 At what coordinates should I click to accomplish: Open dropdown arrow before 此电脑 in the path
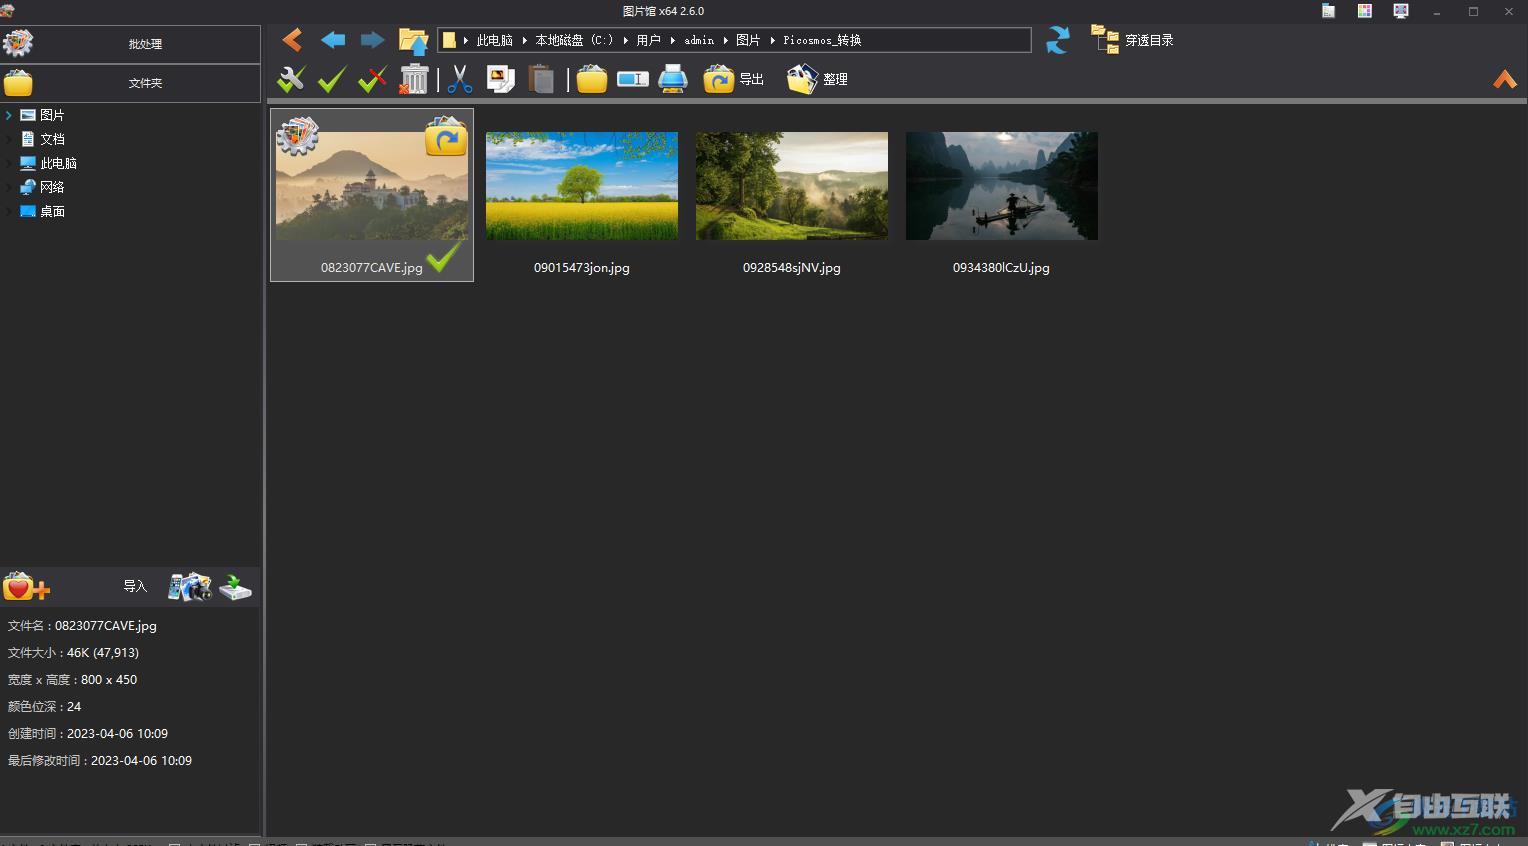click(466, 40)
